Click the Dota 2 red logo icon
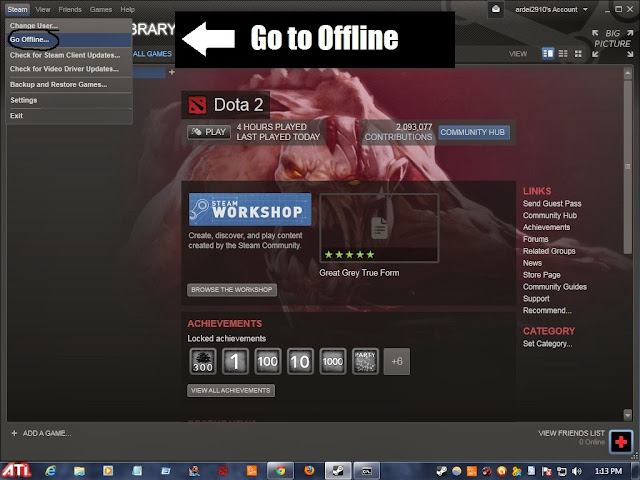The height and width of the screenshot is (480, 640). [197, 105]
